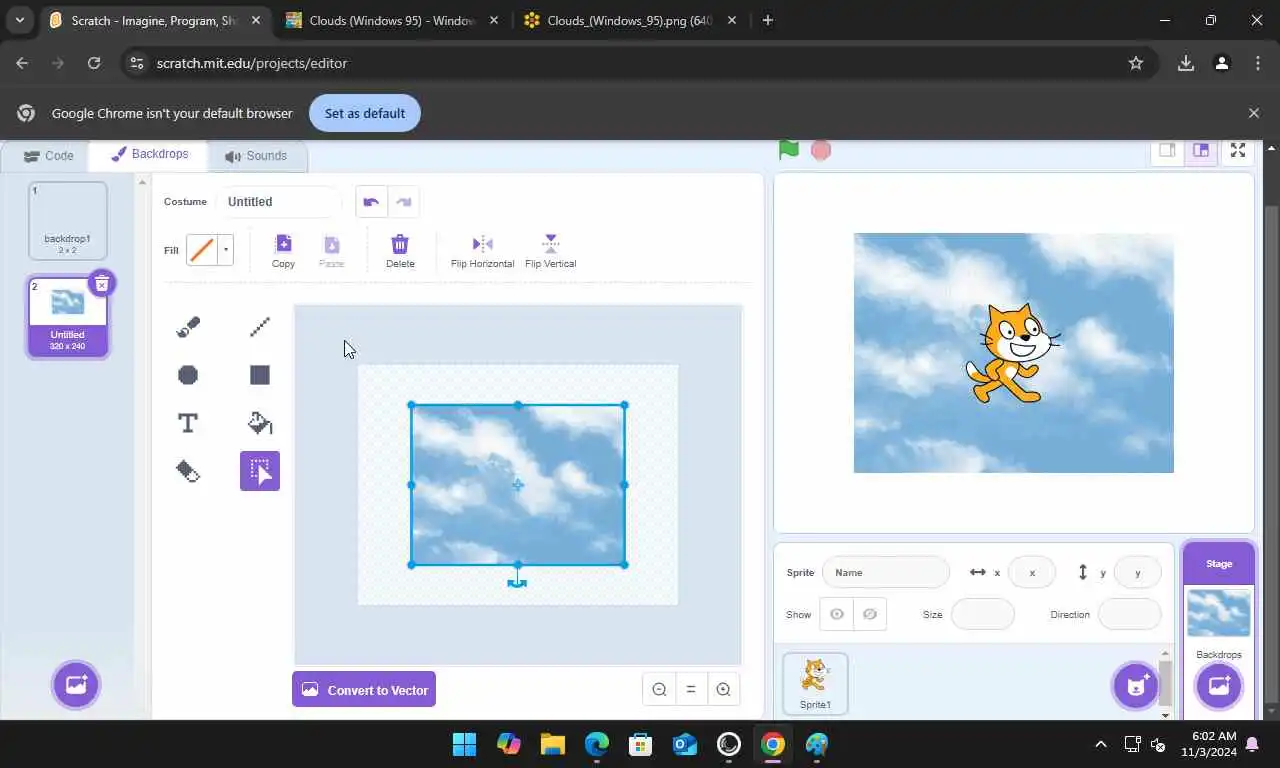Select the Rectangle tool
The width and height of the screenshot is (1280, 768).
(260, 375)
